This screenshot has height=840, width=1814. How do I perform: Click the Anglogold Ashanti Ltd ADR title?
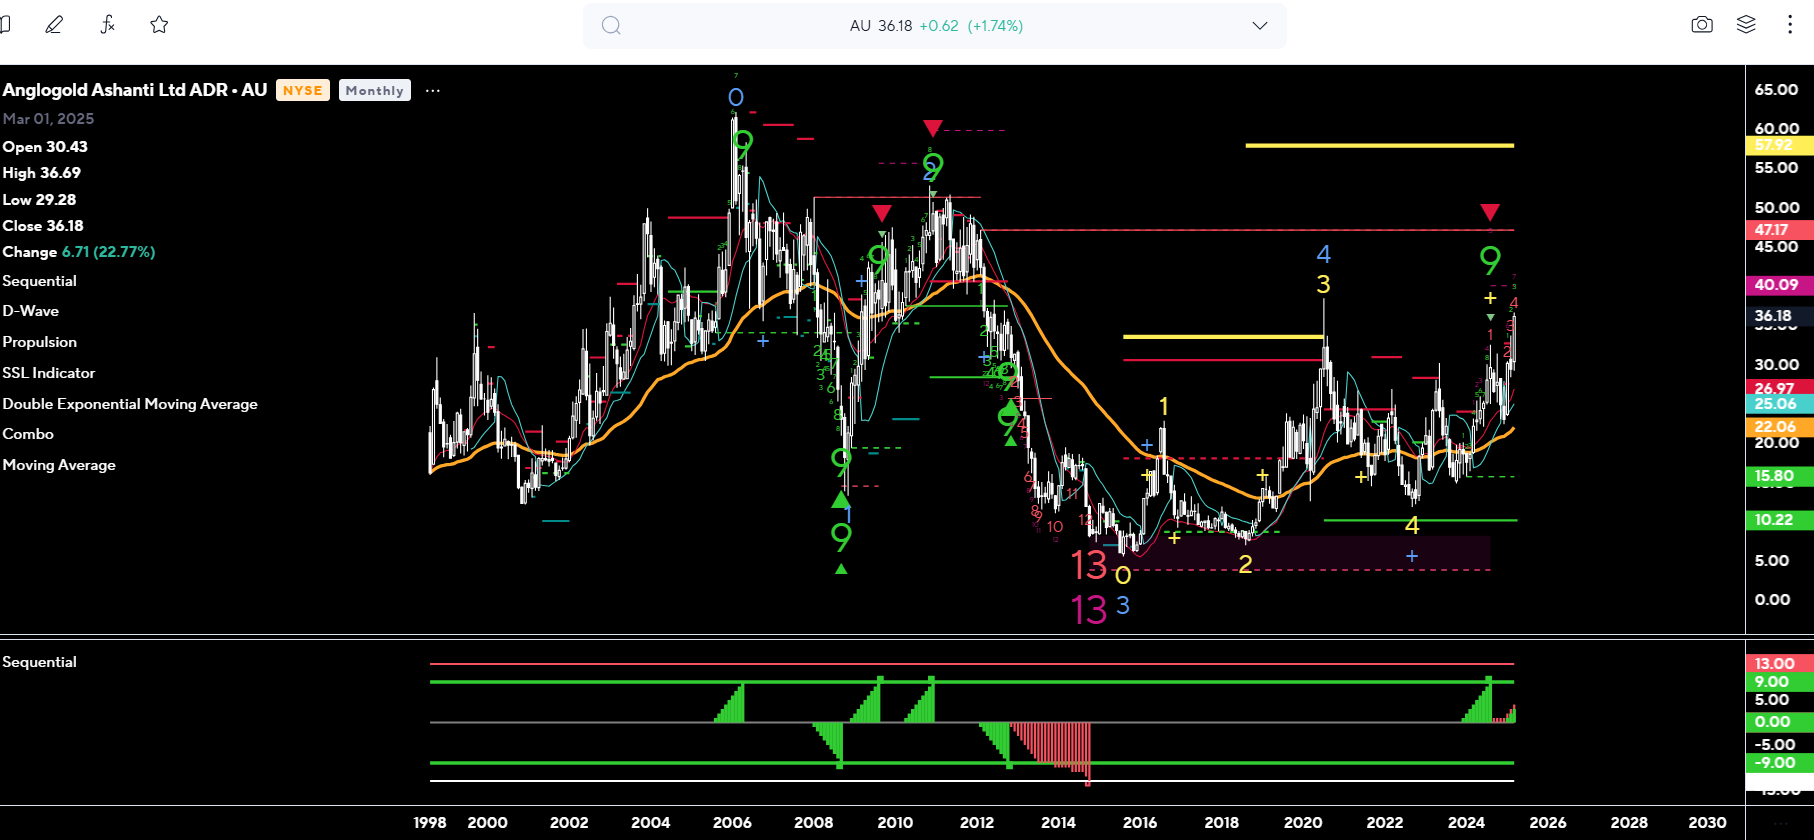pyautogui.click(x=134, y=90)
